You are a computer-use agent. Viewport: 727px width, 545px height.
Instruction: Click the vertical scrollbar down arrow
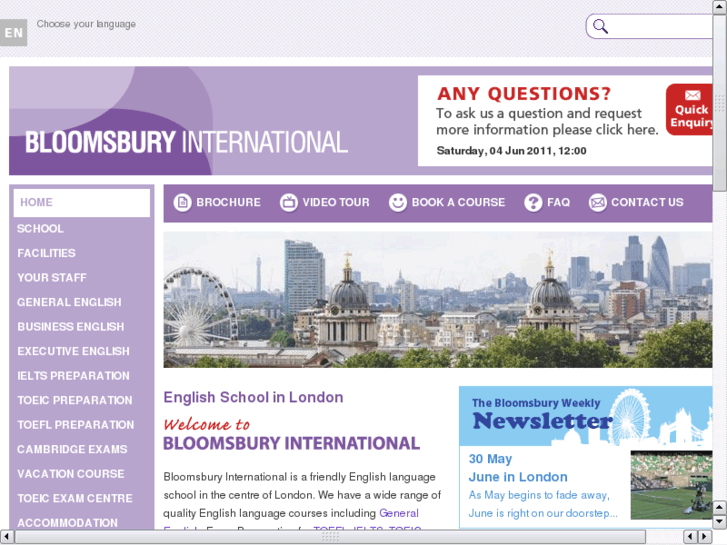pos(720,521)
